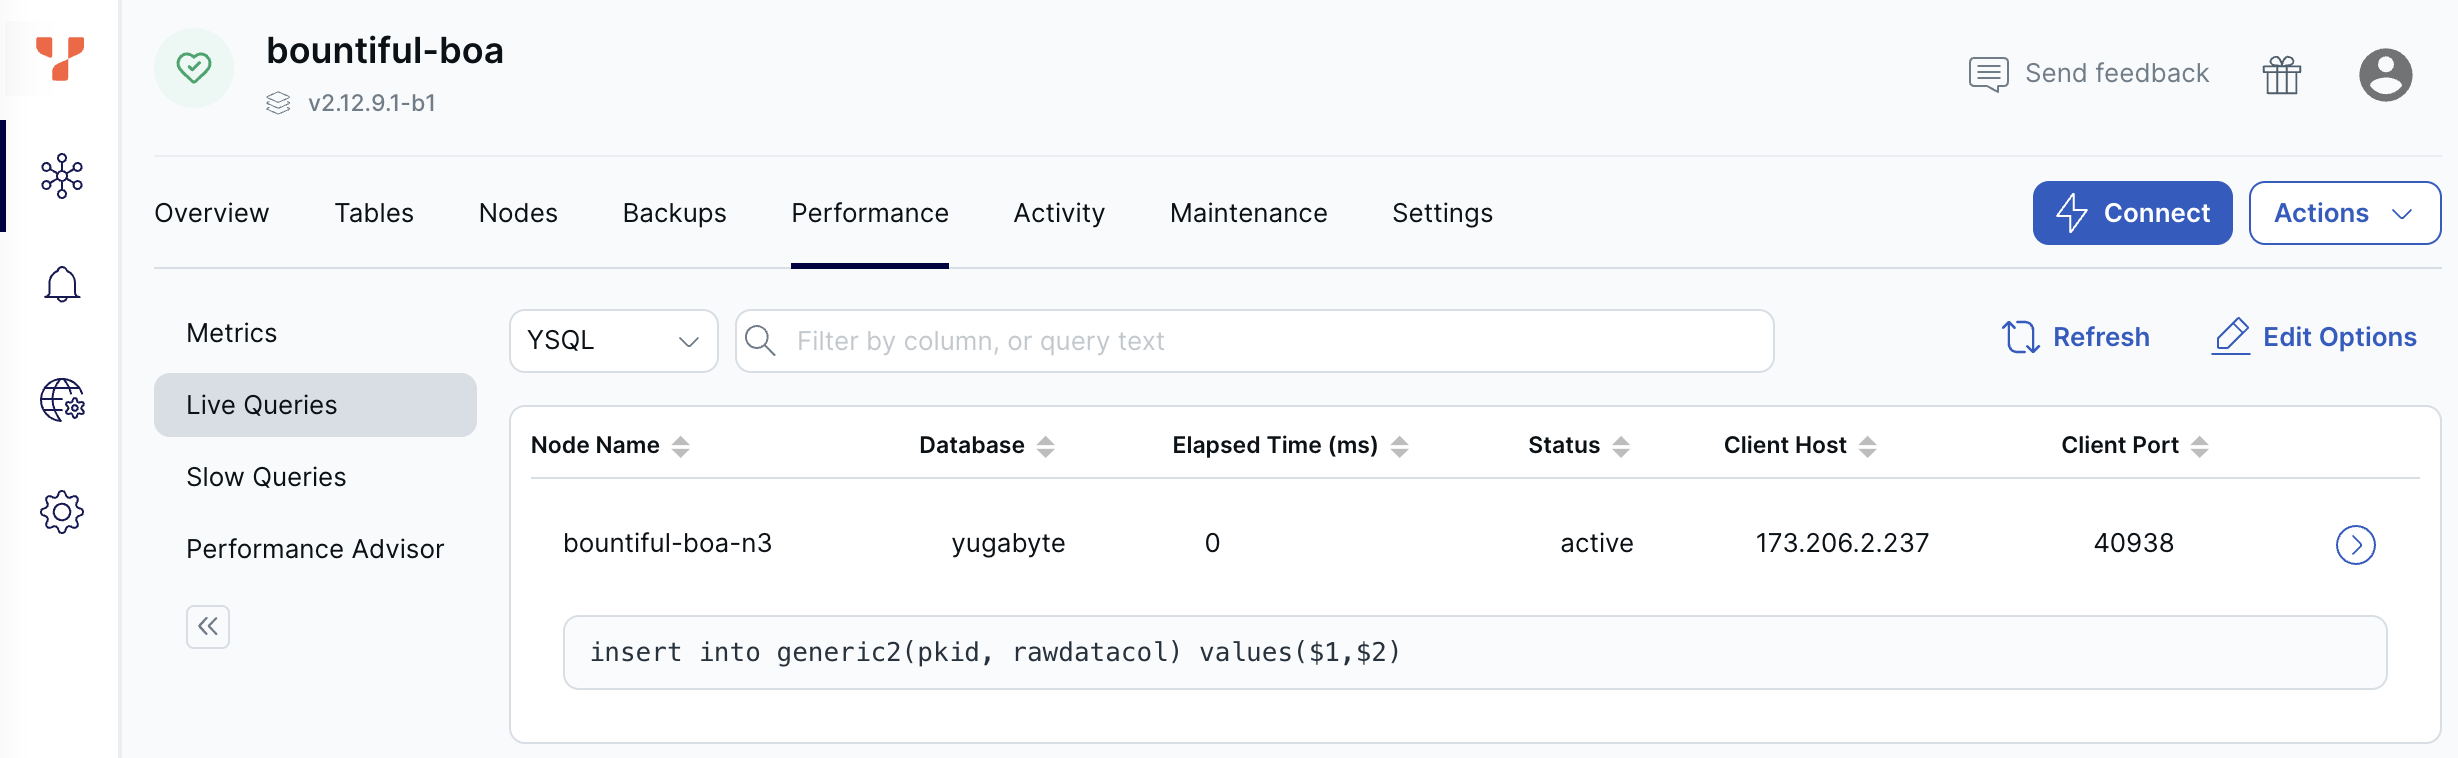
Task: Click the Yugabyte logo in the sidebar
Action: [x=60, y=59]
